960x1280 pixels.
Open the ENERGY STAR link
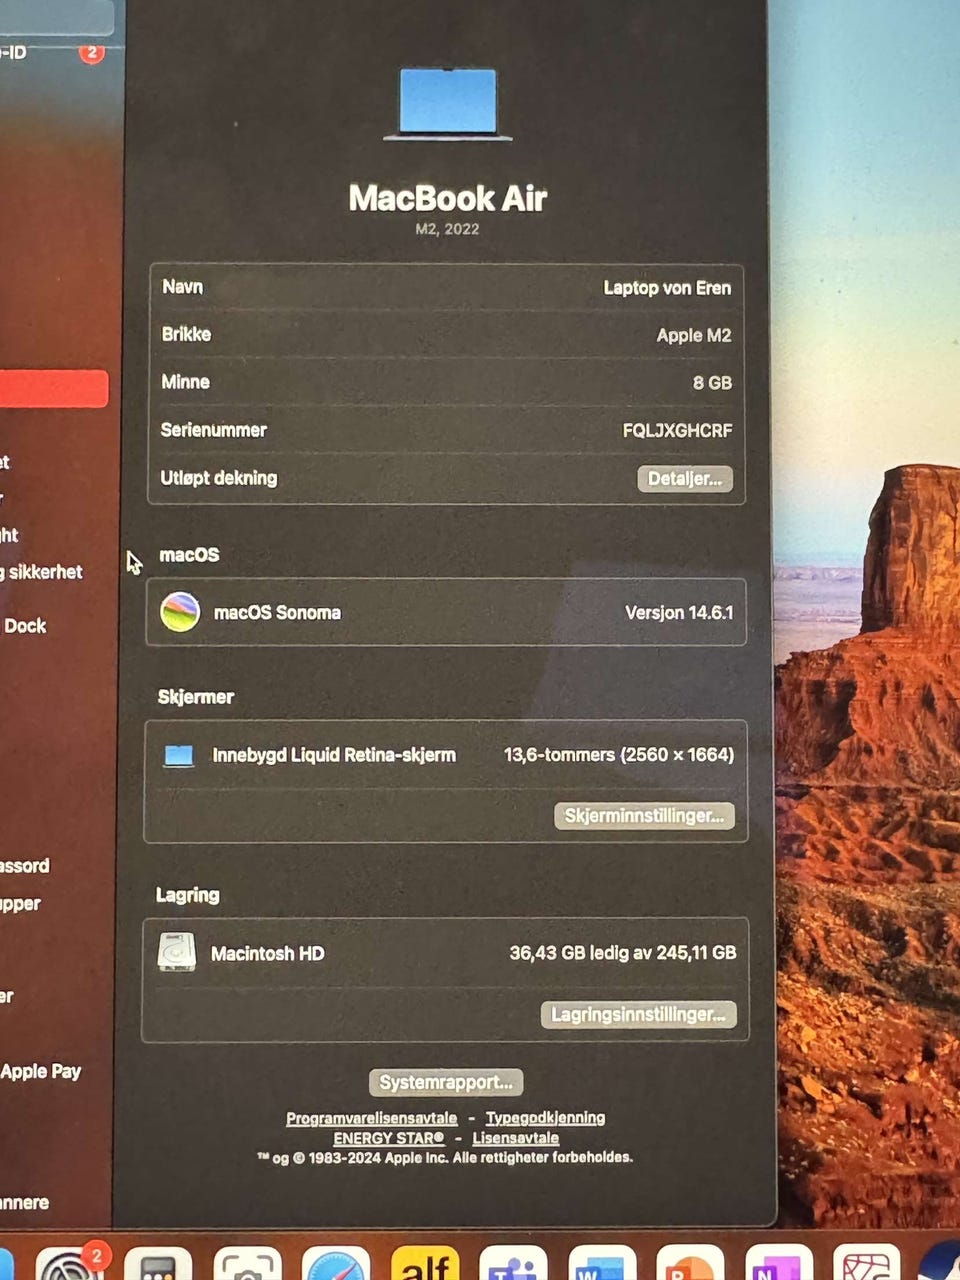[x=389, y=1138]
